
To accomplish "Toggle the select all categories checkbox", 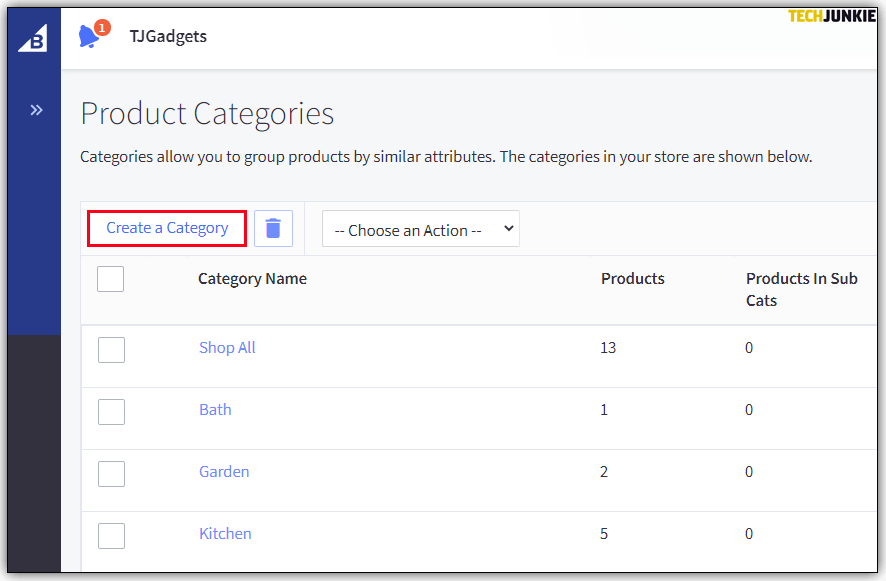I will pyautogui.click(x=111, y=279).
